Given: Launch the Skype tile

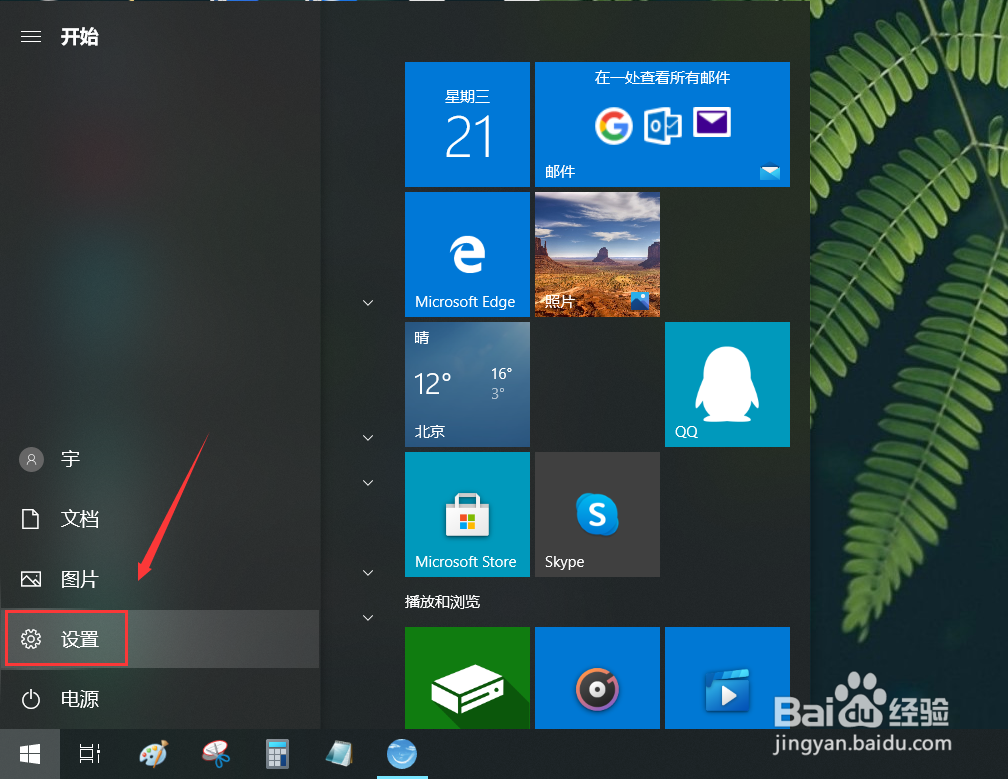Looking at the screenshot, I should (x=597, y=514).
